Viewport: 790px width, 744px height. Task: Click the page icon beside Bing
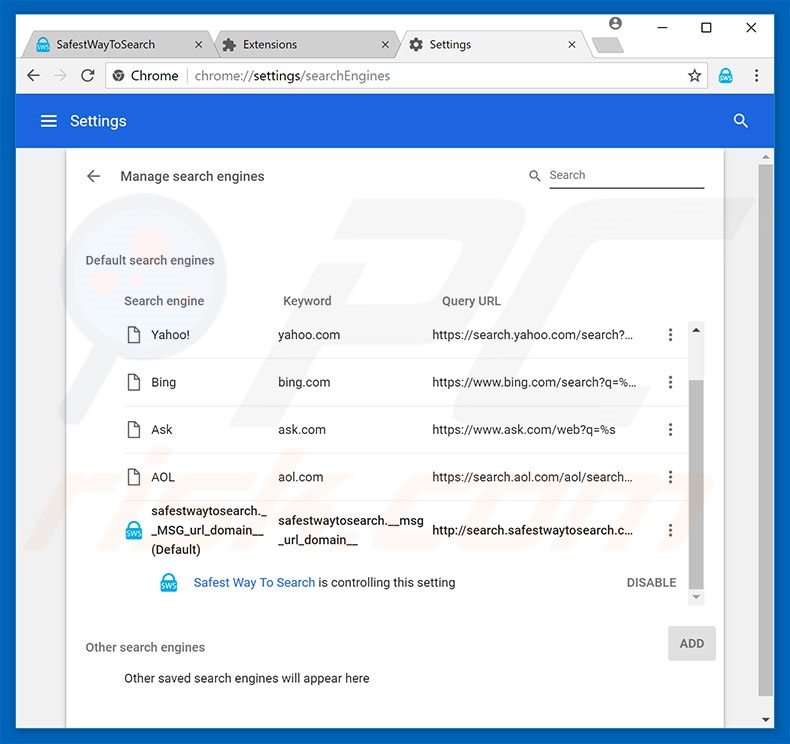pos(134,382)
